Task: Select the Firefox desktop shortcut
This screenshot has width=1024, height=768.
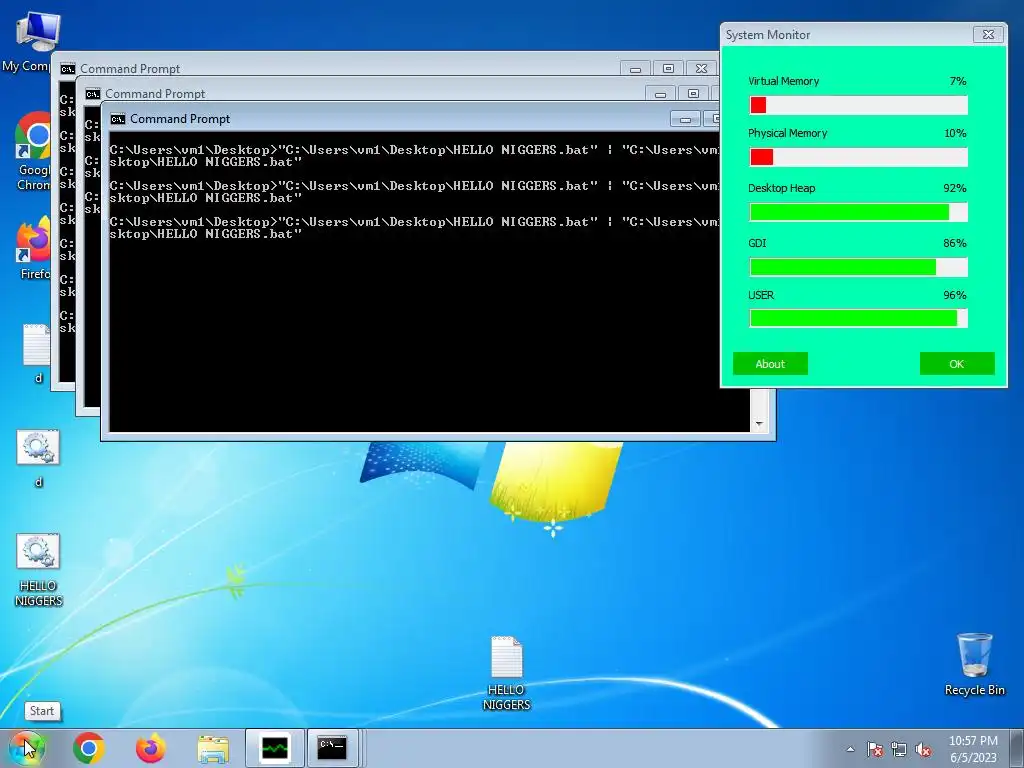Action: 34,248
